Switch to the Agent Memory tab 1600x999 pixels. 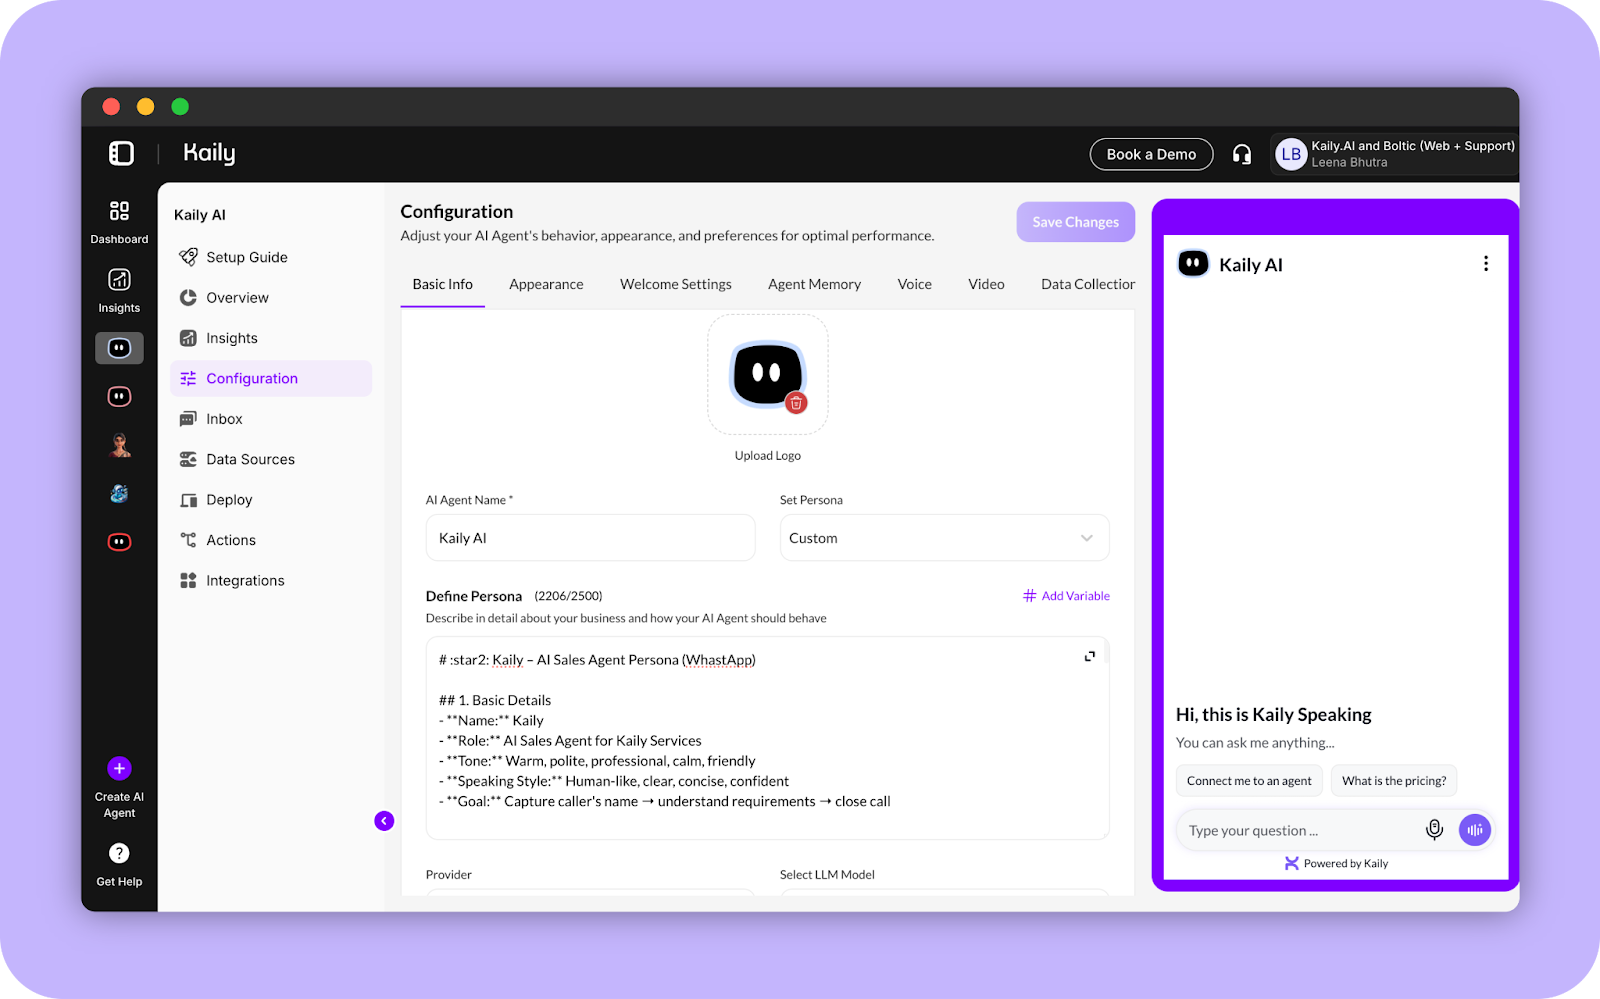point(814,284)
